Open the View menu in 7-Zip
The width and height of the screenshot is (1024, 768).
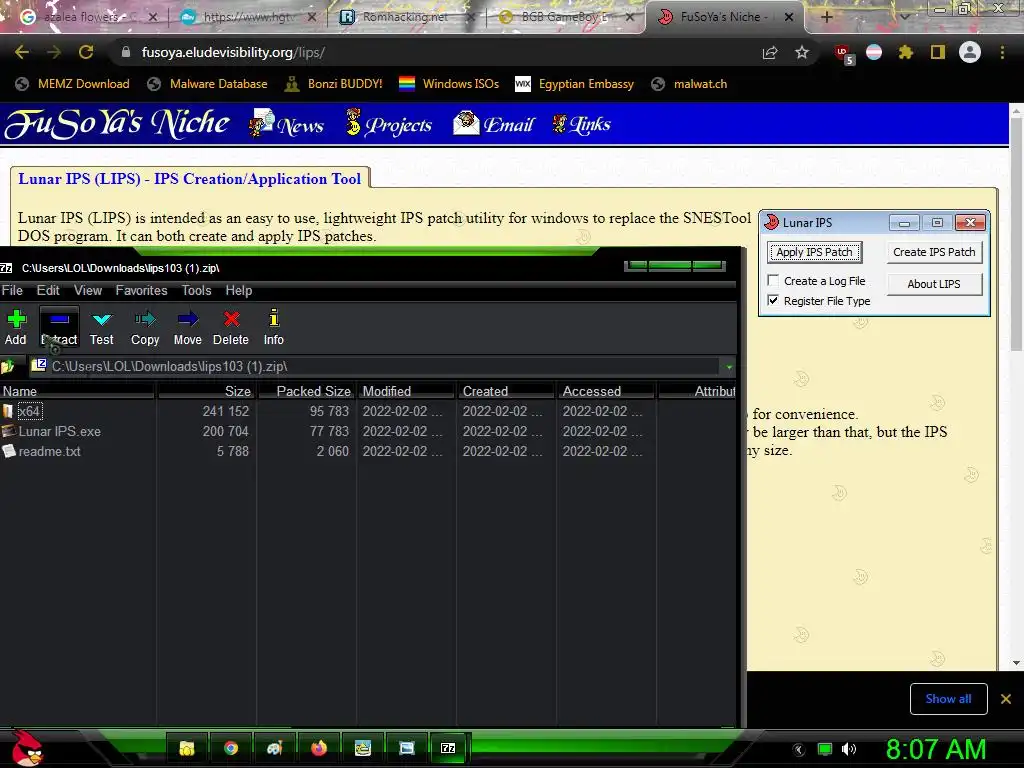(88, 291)
